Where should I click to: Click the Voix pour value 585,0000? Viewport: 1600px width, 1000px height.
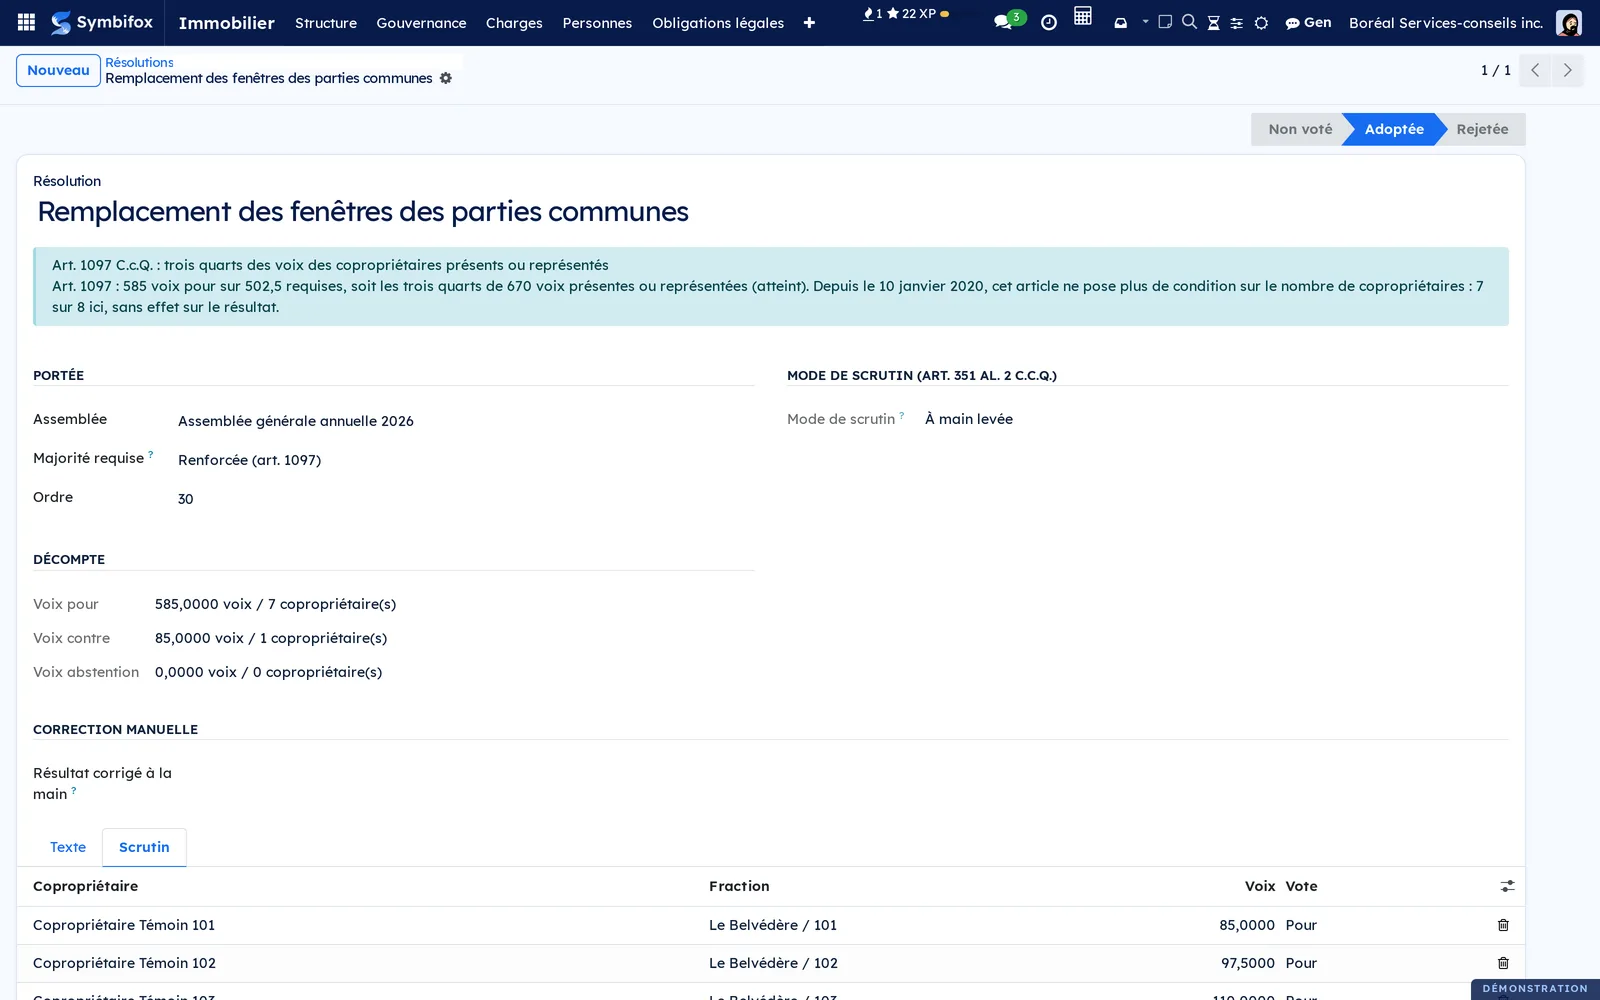coord(275,604)
